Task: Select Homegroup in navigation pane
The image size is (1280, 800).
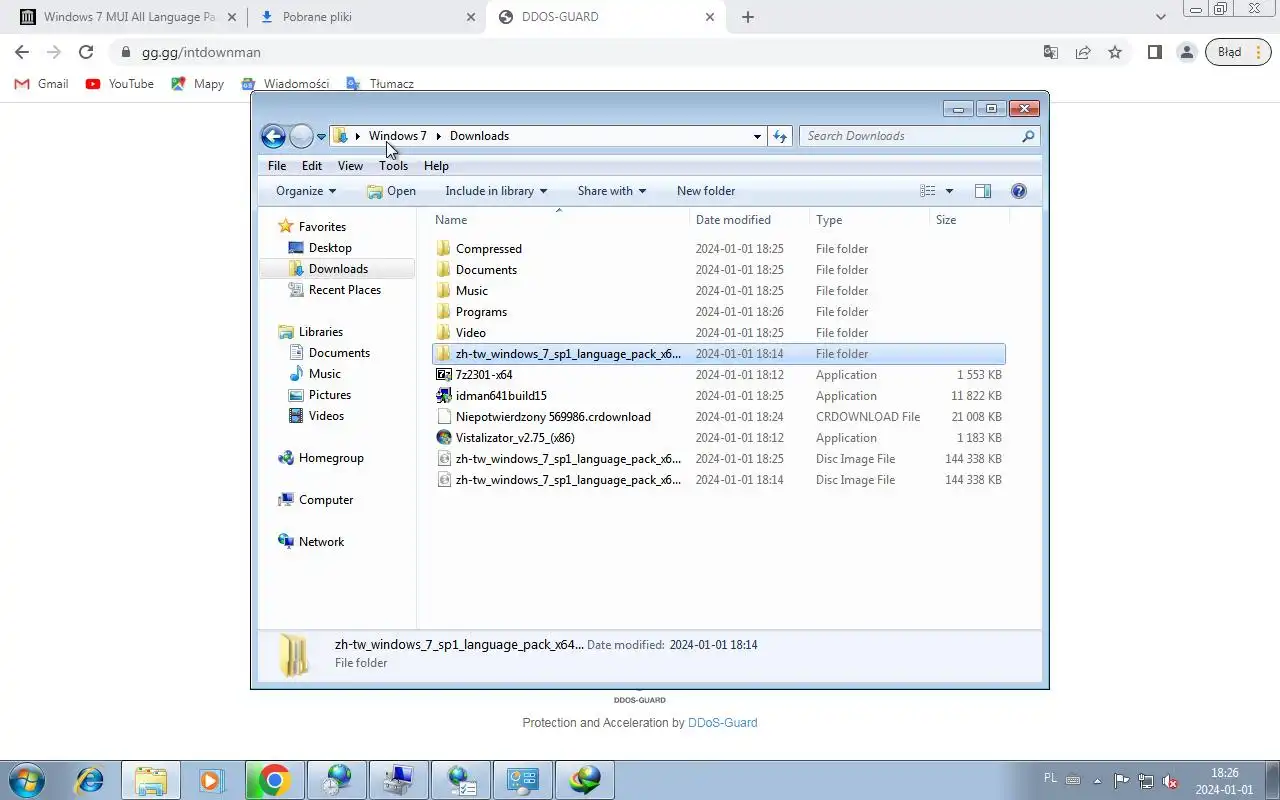Action: (331, 458)
